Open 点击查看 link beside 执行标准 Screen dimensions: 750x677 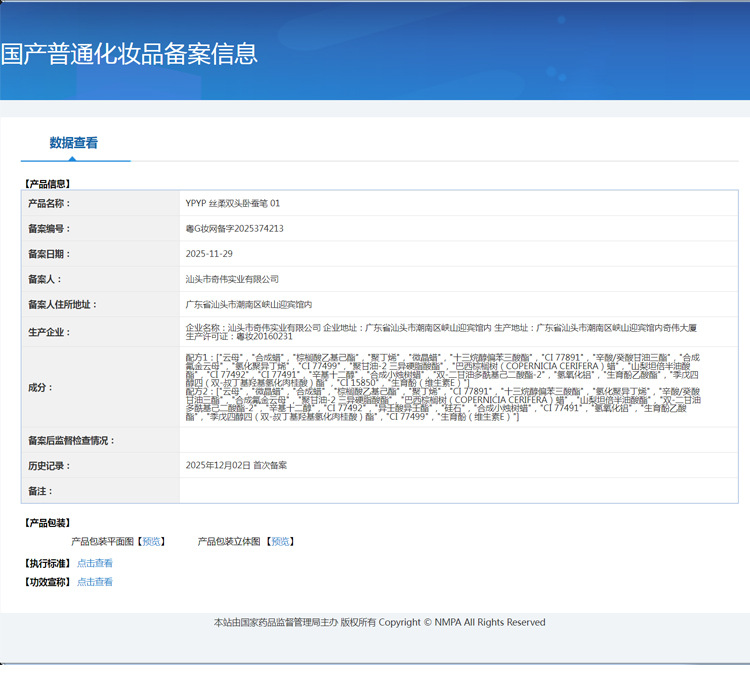95,563
